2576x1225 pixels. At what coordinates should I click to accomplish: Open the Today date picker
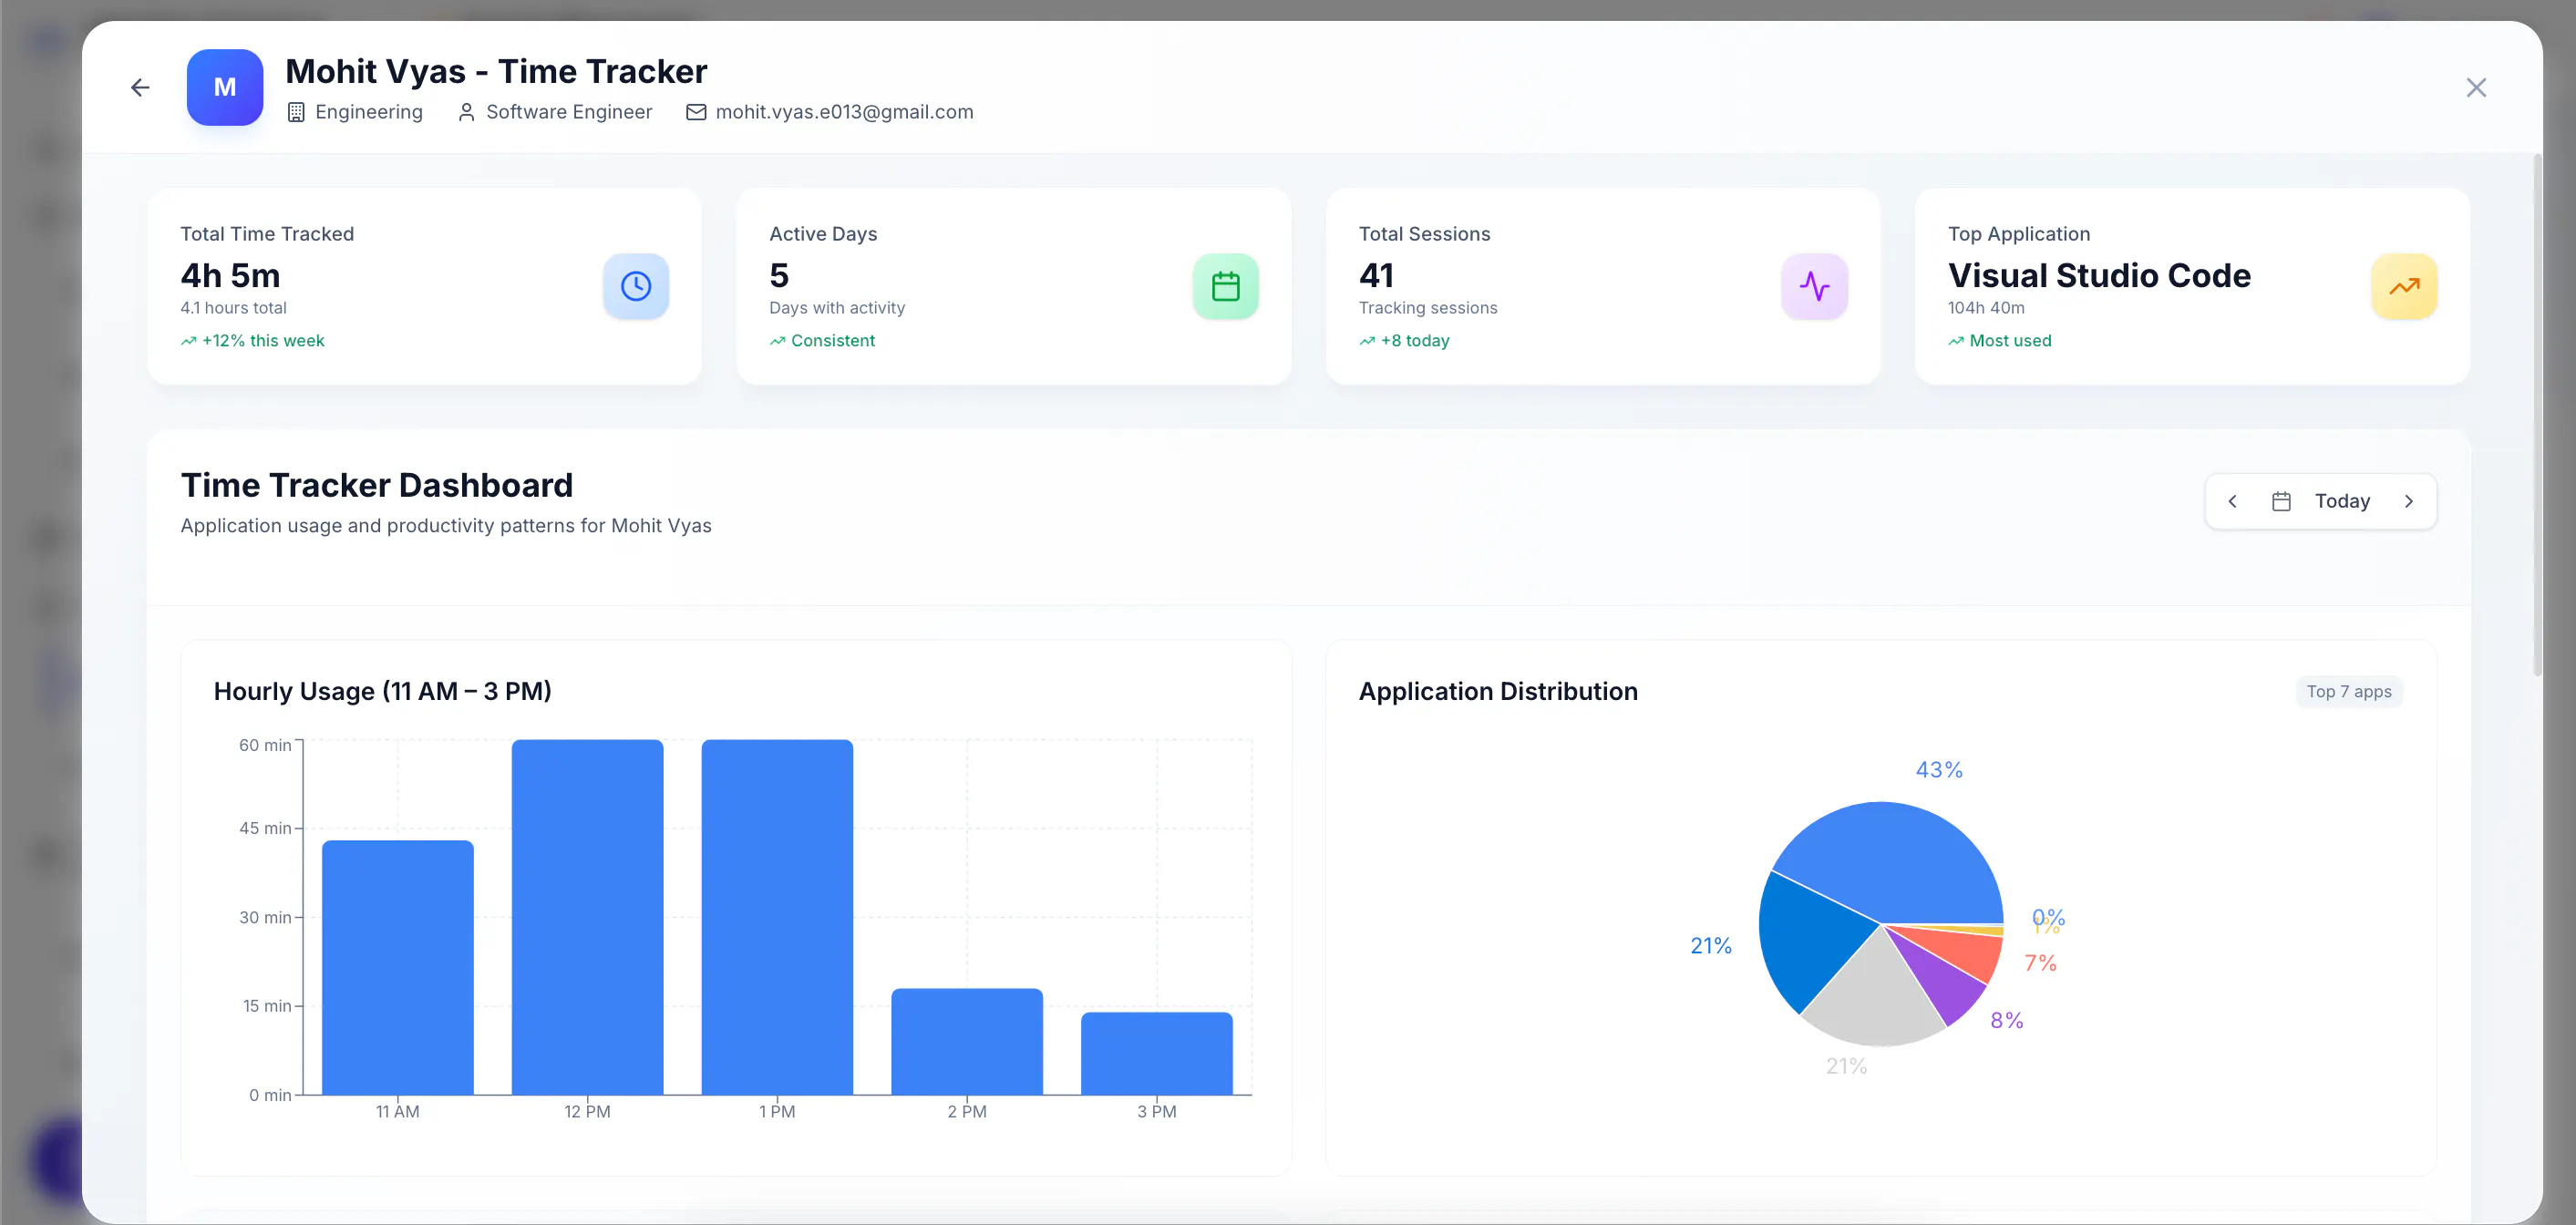click(x=2342, y=501)
